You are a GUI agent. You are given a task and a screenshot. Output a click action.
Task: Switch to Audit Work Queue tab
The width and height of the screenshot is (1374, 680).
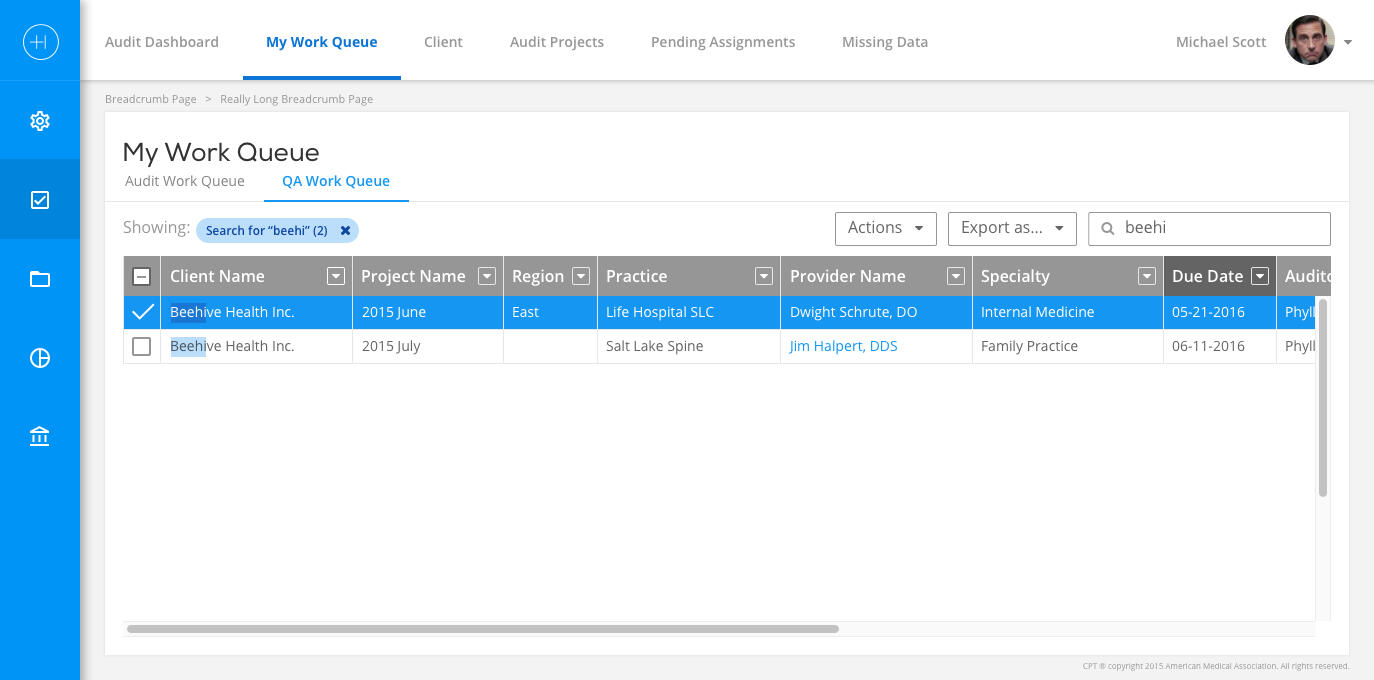pos(185,181)
